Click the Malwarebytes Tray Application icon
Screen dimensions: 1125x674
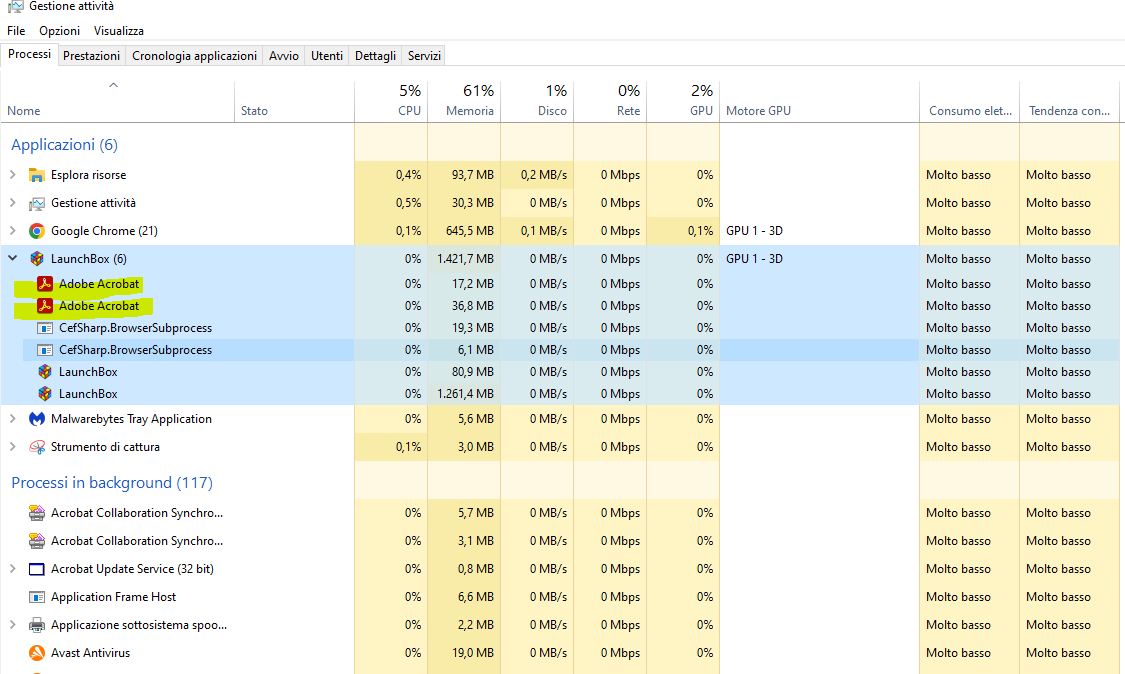tap(37, 419)
